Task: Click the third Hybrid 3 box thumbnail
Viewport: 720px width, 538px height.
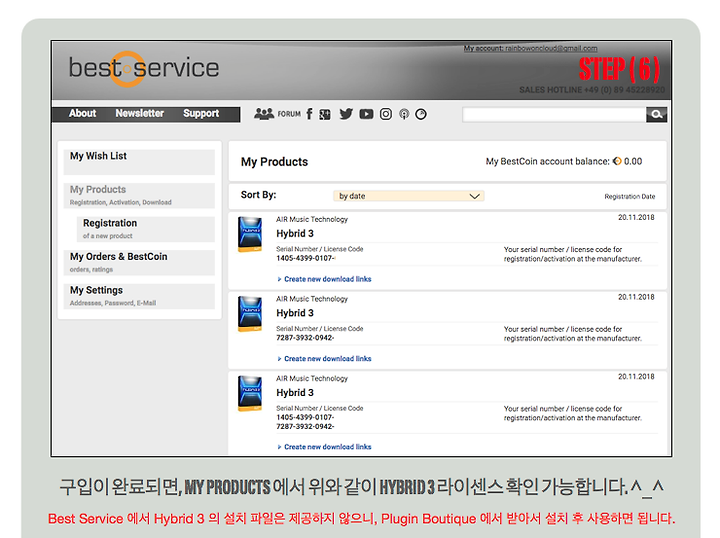Action: (x=250, y=393)
